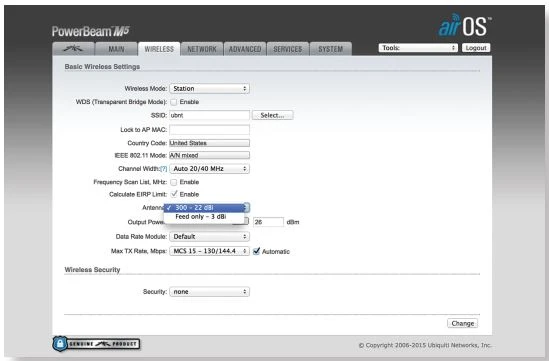Click the Output Power dBm value field
This screenshot has width=549, height=361.
point(268,222)
